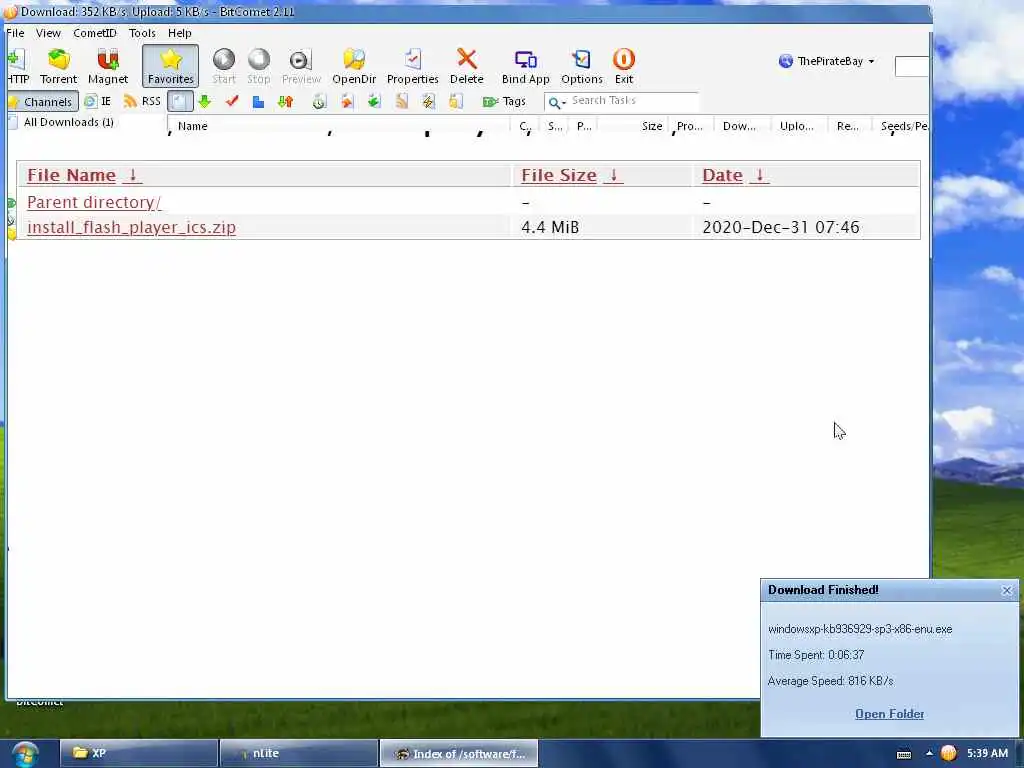Click the tan document filter icon
Viewport: 1024px width, 768px height.
[402, 101]
